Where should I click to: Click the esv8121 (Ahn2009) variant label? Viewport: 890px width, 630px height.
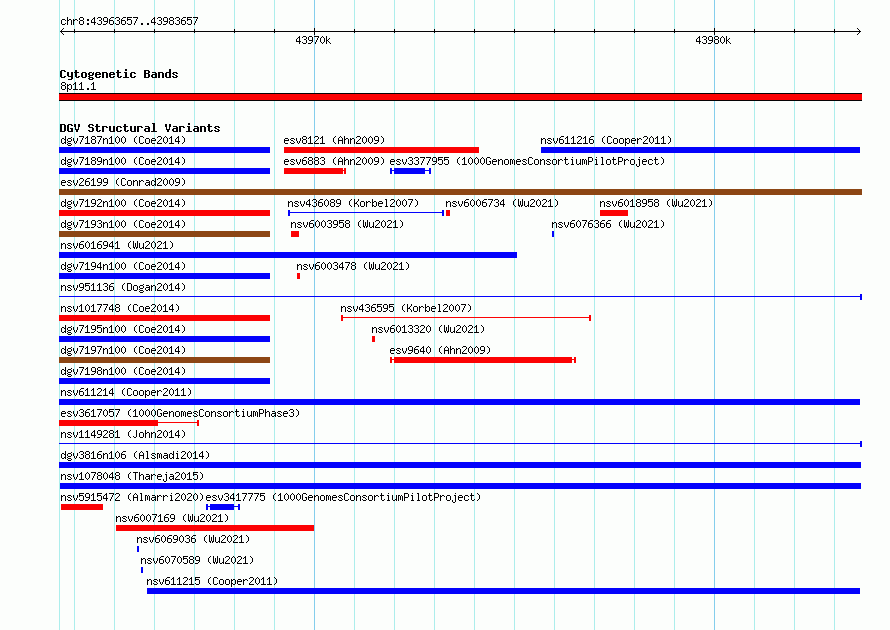pyautogui.click(x=334, y=140)
